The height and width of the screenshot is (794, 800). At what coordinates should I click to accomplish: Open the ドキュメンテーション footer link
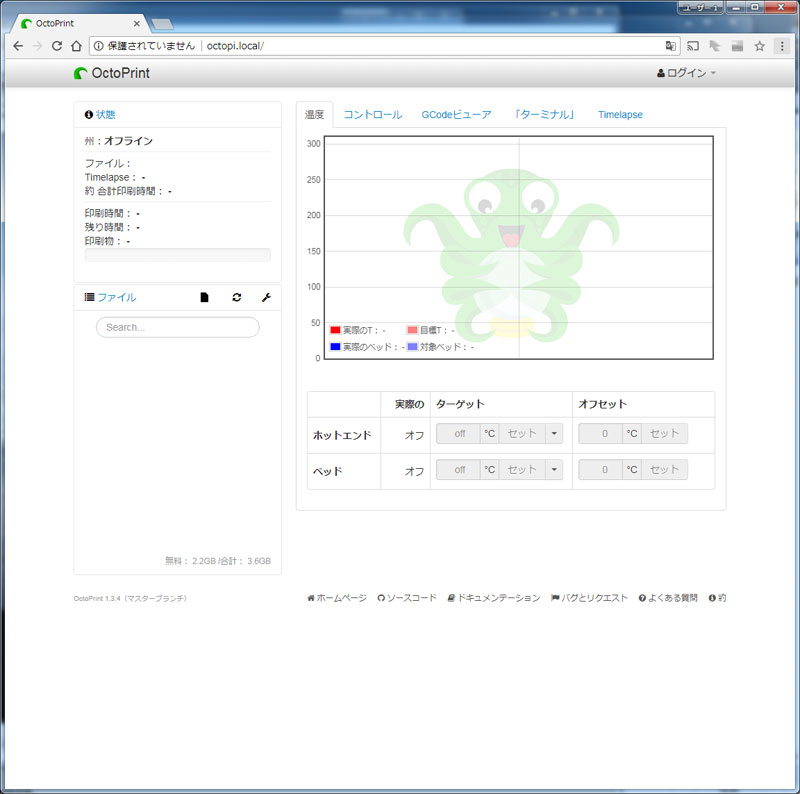pos(494,598)
